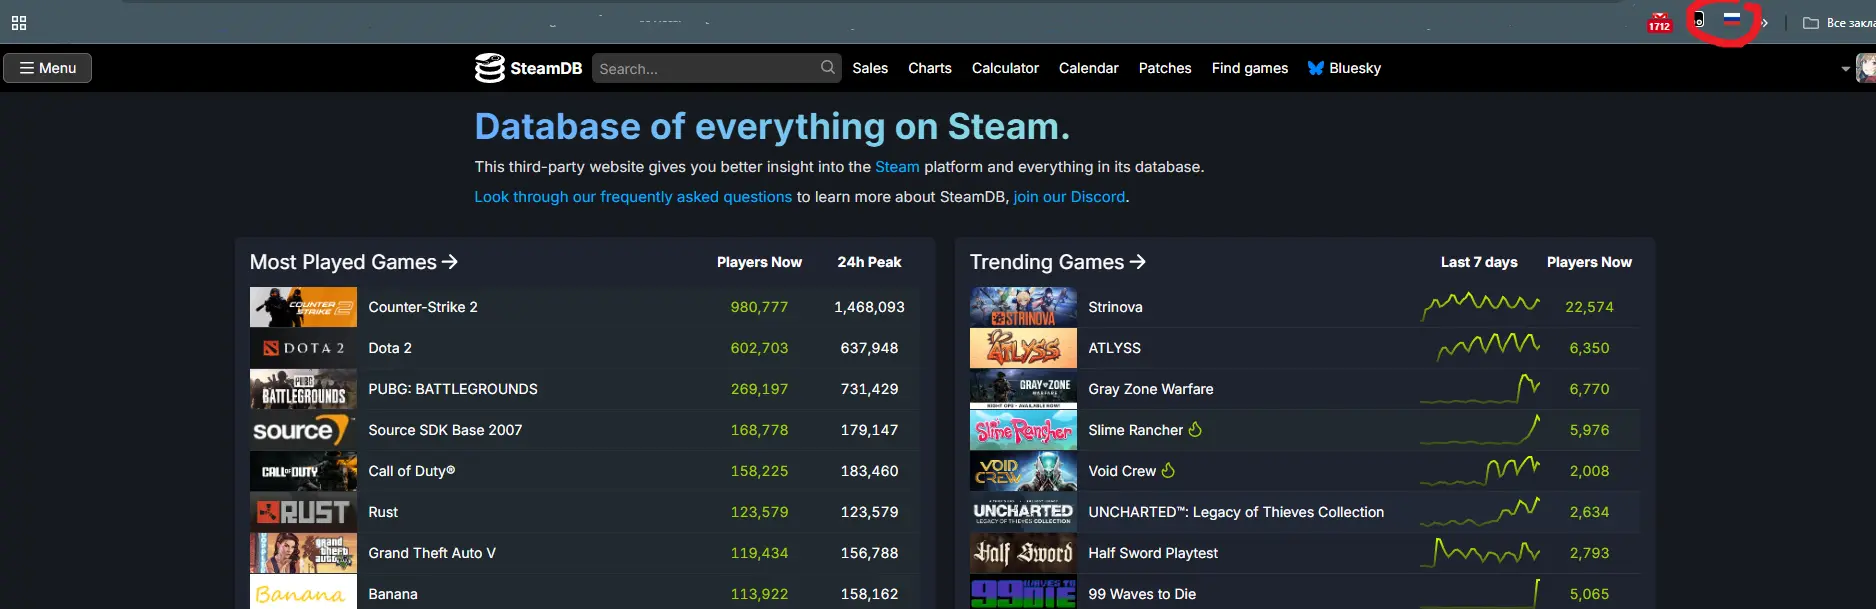1876x609 pixels.
Task: Open the Dota 2 title link
Action: click(390, 348)
